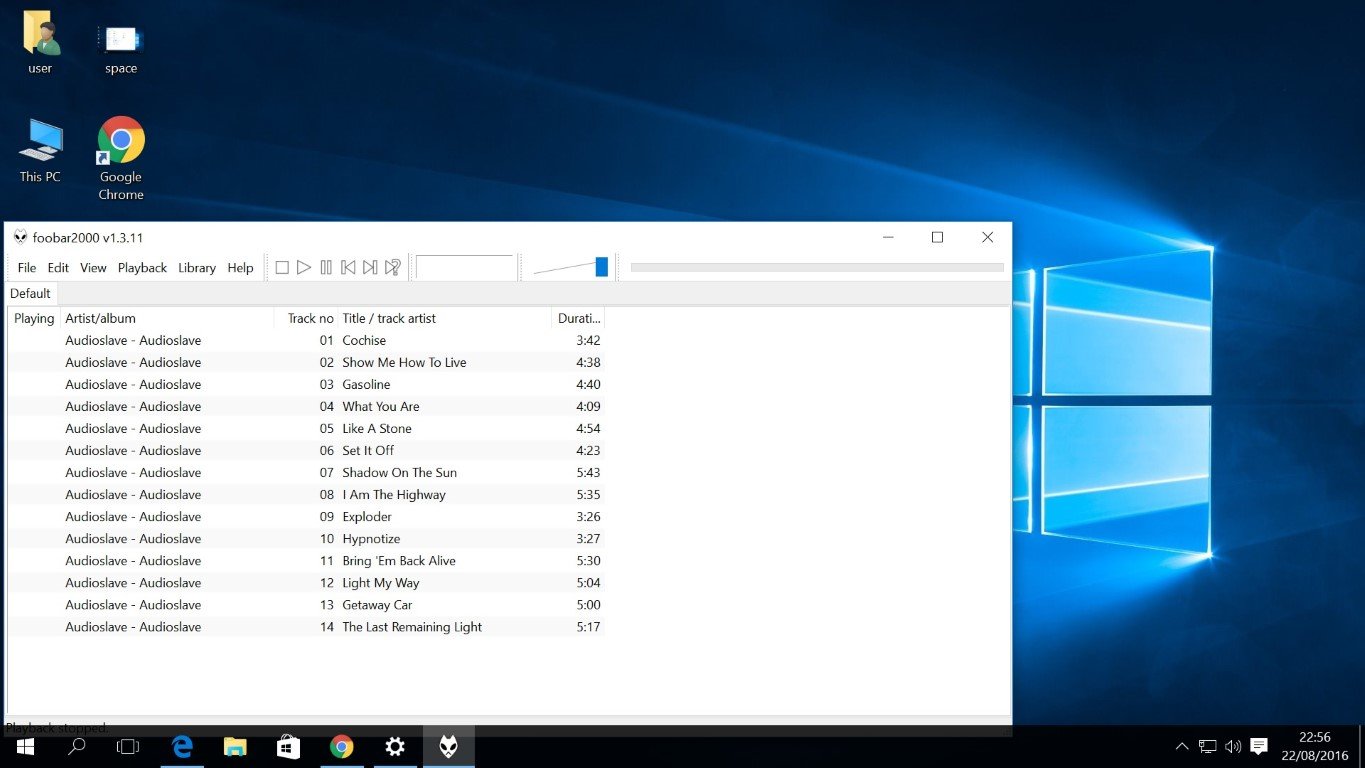Select the track Gasoline
The width and height of the screenshot is (1365, 768).
pos(306,384)
